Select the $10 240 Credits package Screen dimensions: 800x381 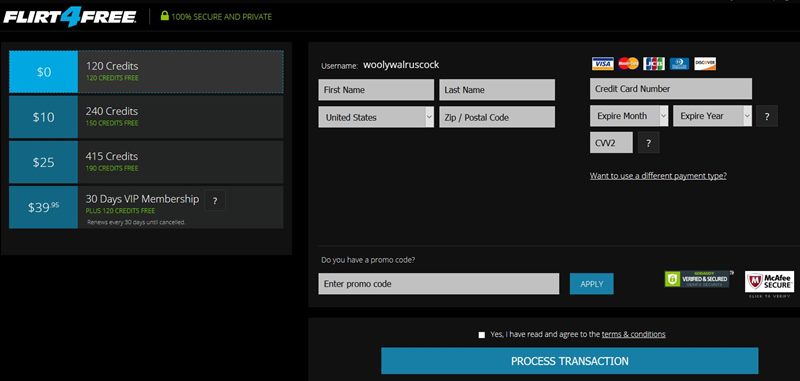point(146,117)
